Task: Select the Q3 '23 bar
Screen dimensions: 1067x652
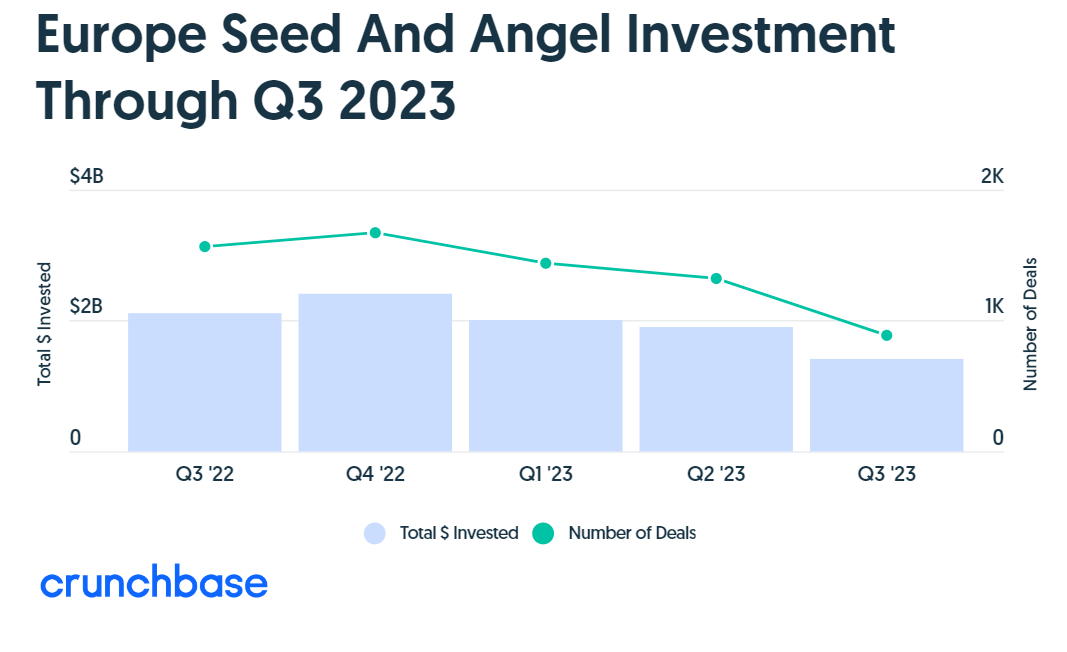Action: 886,405
